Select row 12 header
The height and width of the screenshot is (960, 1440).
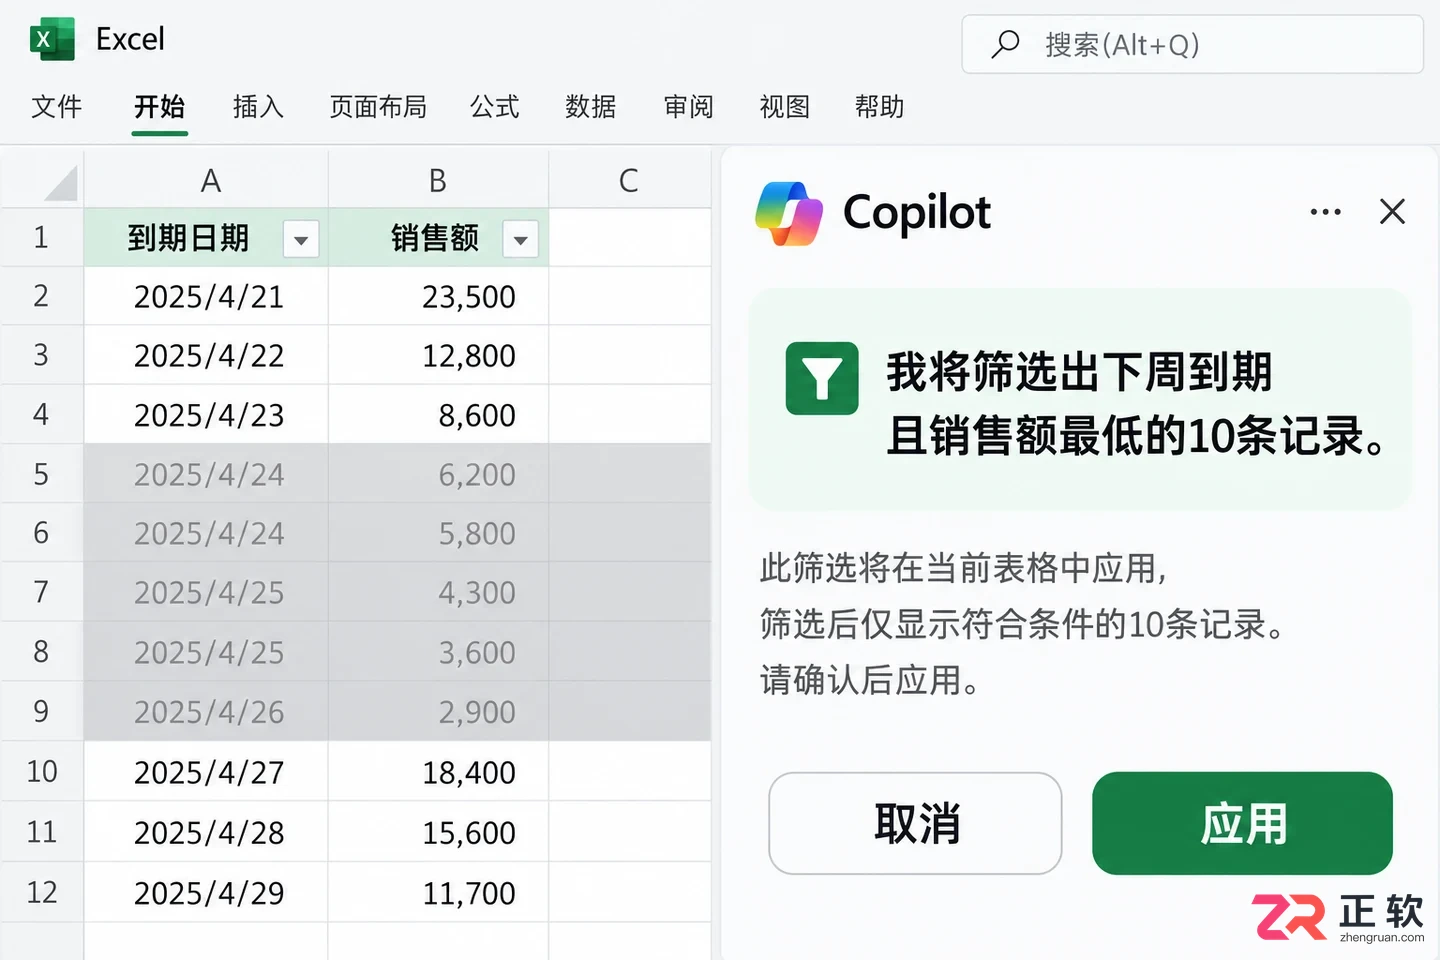(x=41, y=892)
